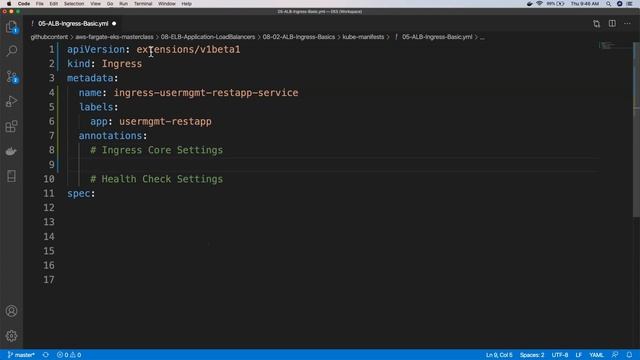This screenshot has width=640, height=360.
Task: Select the 05-ALB-Ingress-Basic.yml editor tab
Action: point(73,24)
